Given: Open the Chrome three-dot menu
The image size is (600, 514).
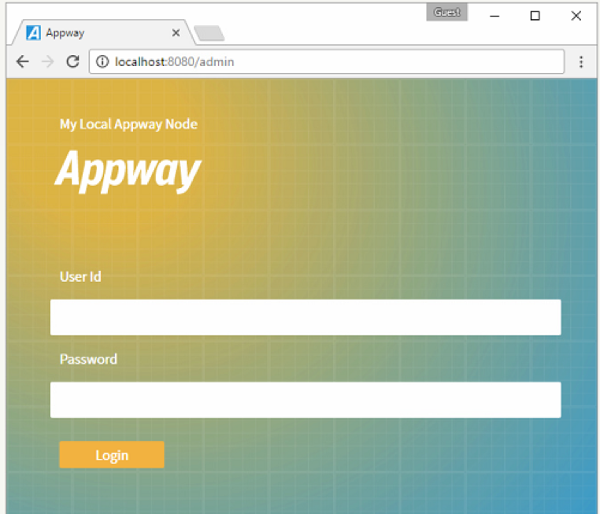Looking at the screenshot, I should 581,61.
